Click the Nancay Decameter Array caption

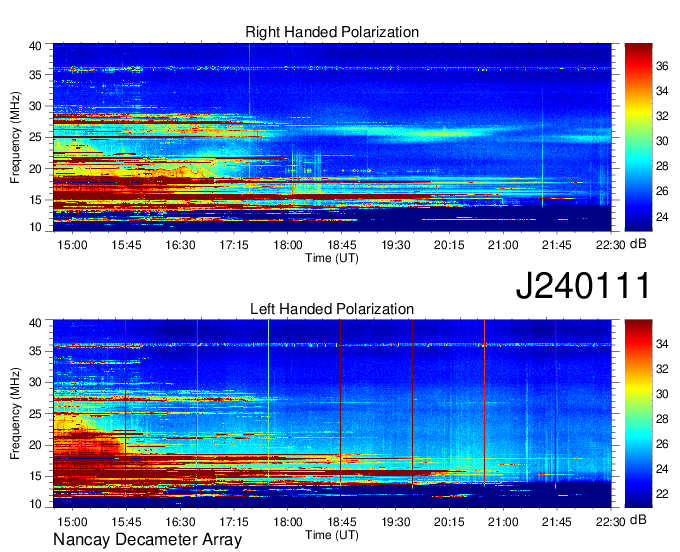coord(147,539)
